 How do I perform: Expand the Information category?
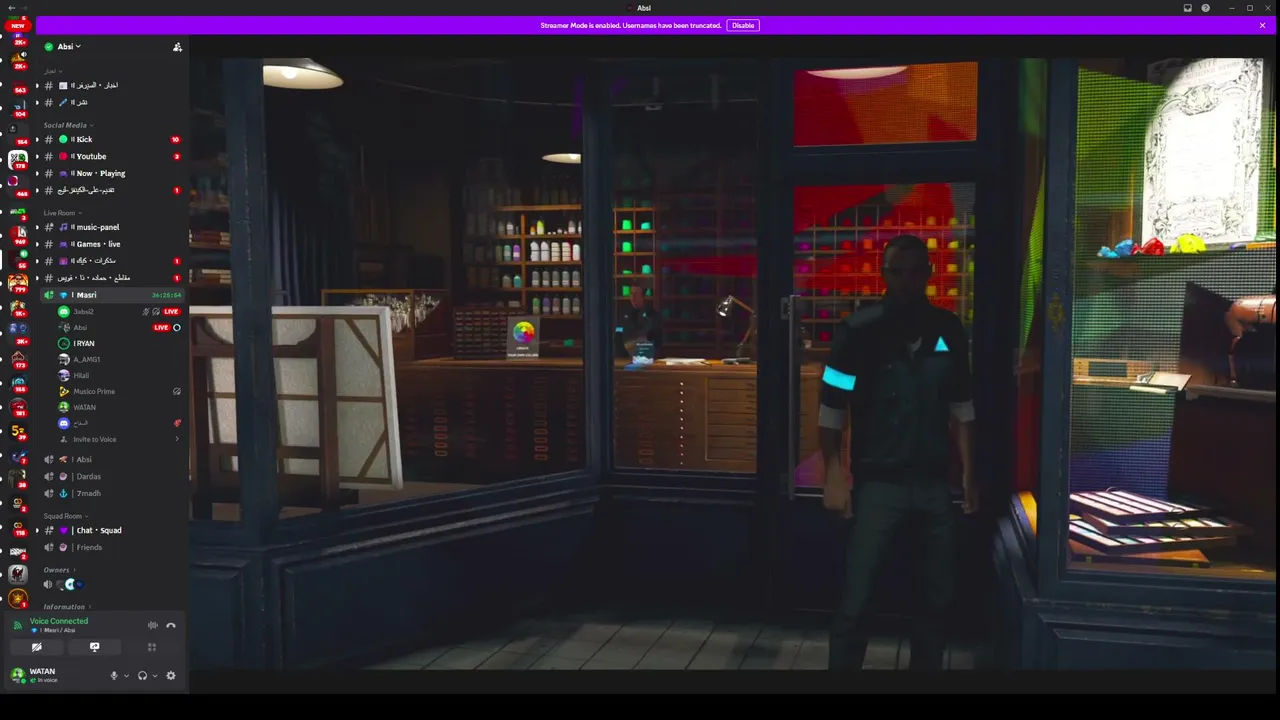(x=66, y=607)
